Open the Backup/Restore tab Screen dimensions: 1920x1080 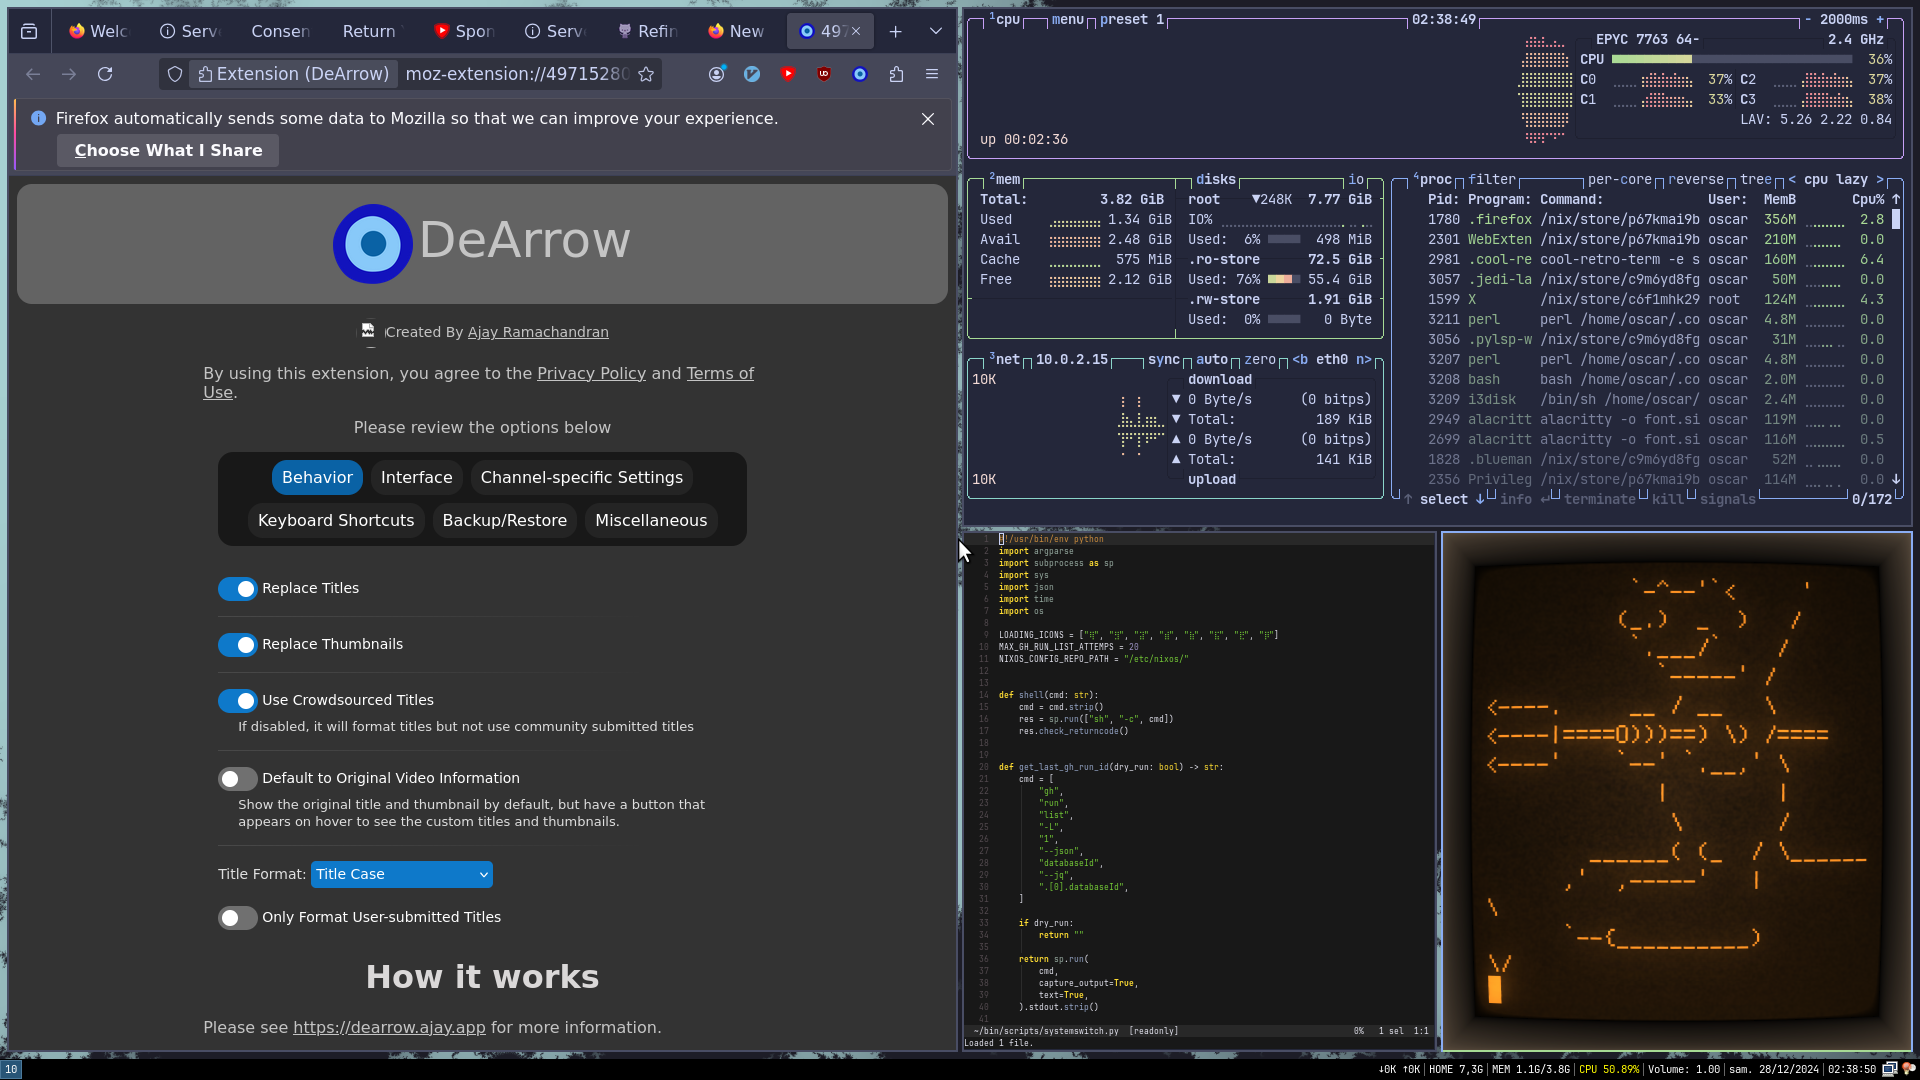tap(505, 521)
